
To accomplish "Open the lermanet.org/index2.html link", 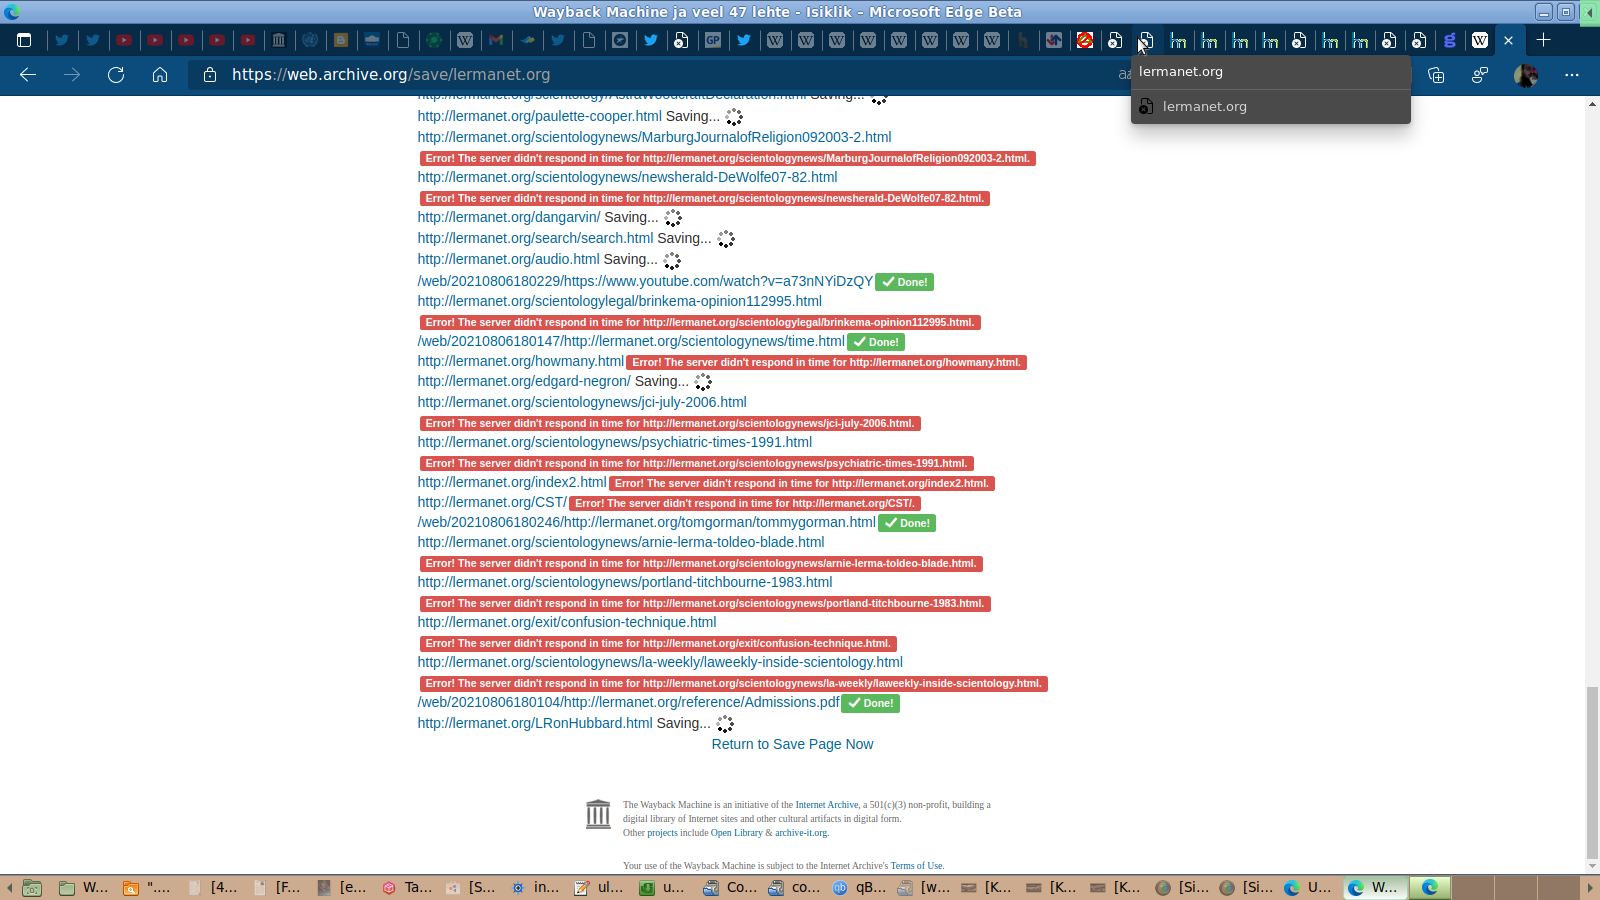I will click(x=512, y=482).
